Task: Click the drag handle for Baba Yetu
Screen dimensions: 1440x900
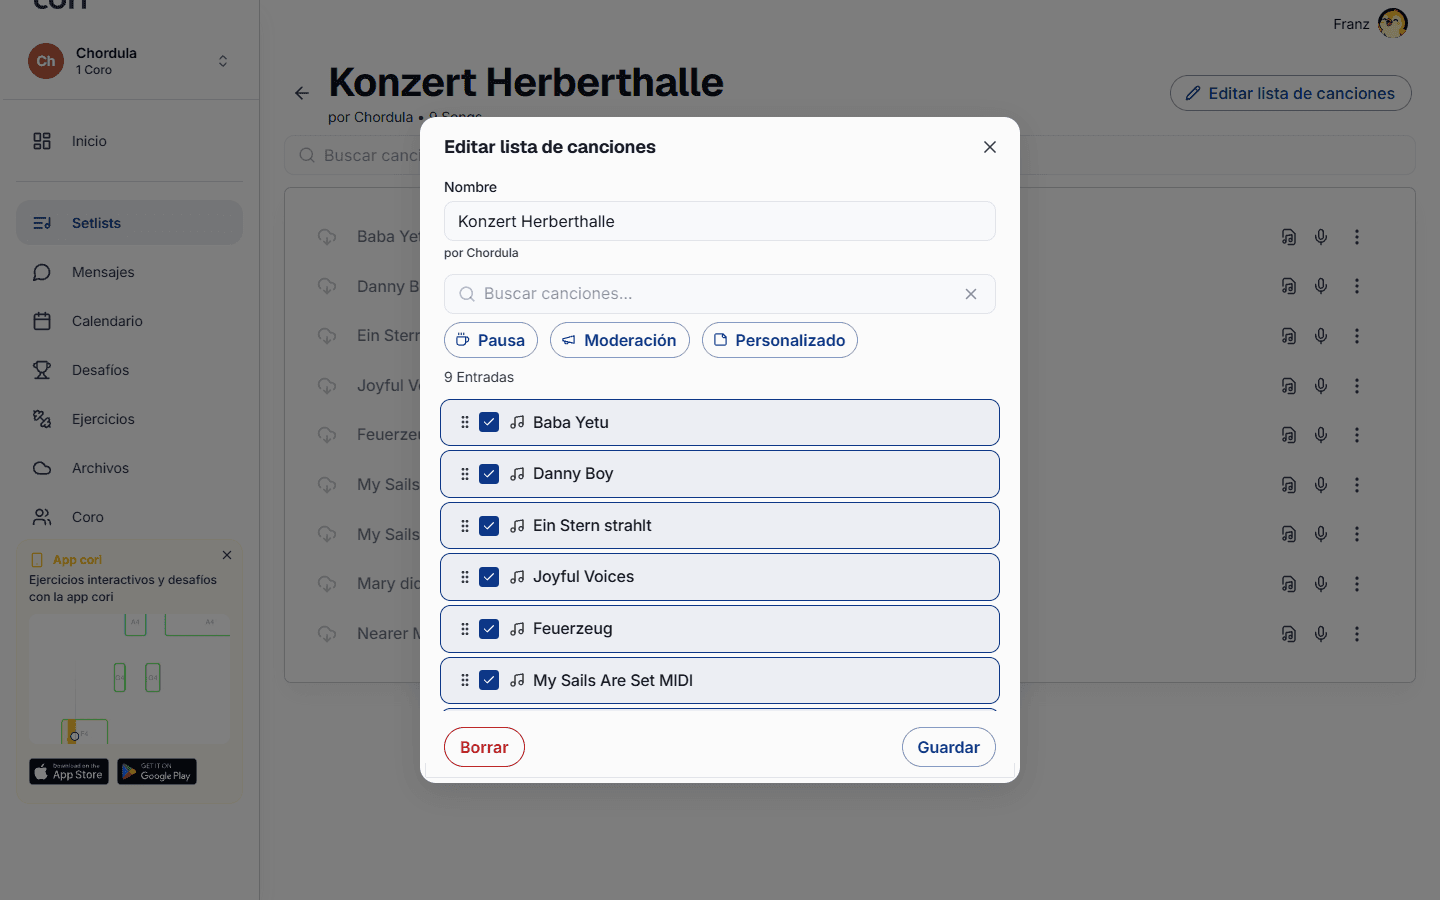Action: coord(465,422)
